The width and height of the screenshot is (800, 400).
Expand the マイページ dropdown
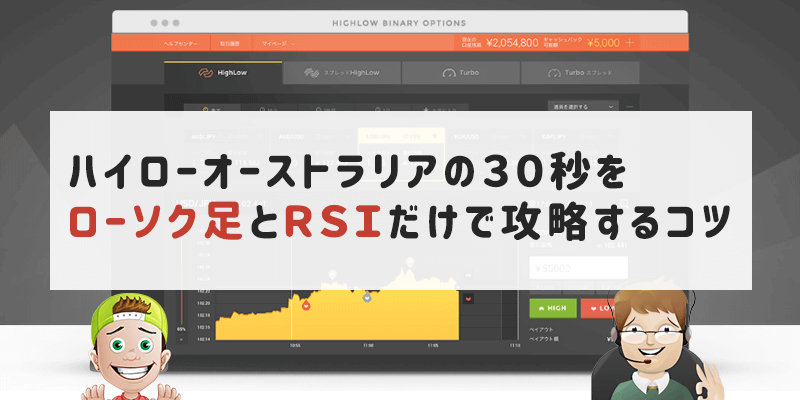pyautogui.click(x=279, y=44)
